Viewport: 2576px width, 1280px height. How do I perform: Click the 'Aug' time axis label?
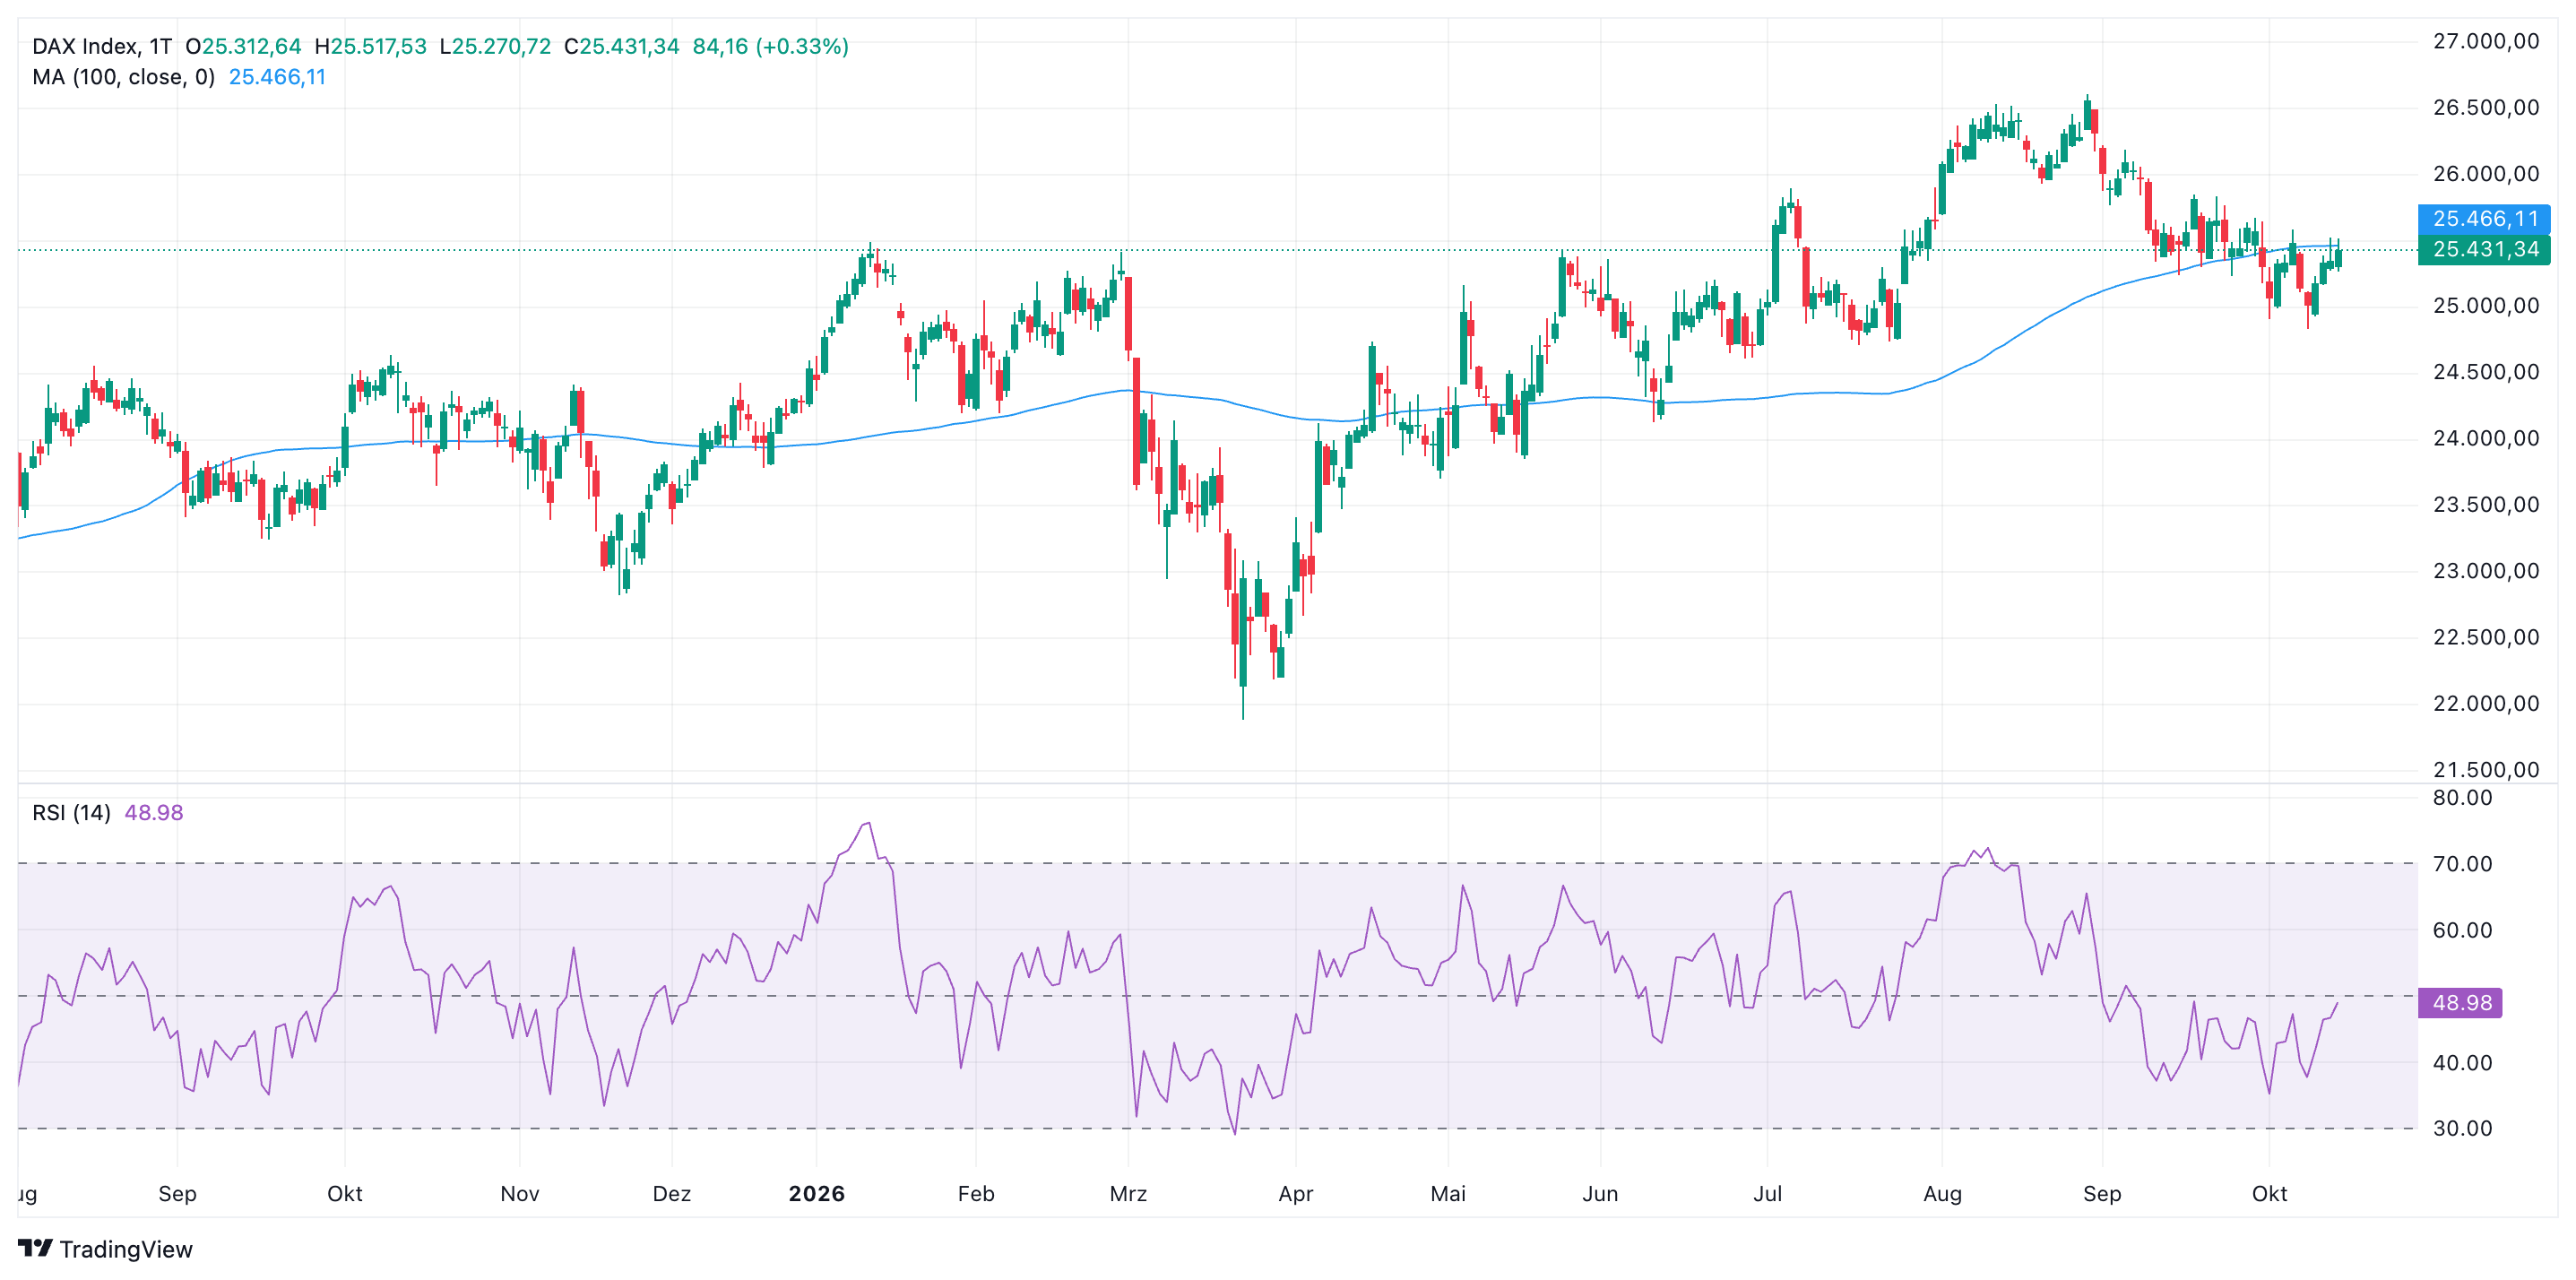pyautogui.click(x=1942, y=1193)
